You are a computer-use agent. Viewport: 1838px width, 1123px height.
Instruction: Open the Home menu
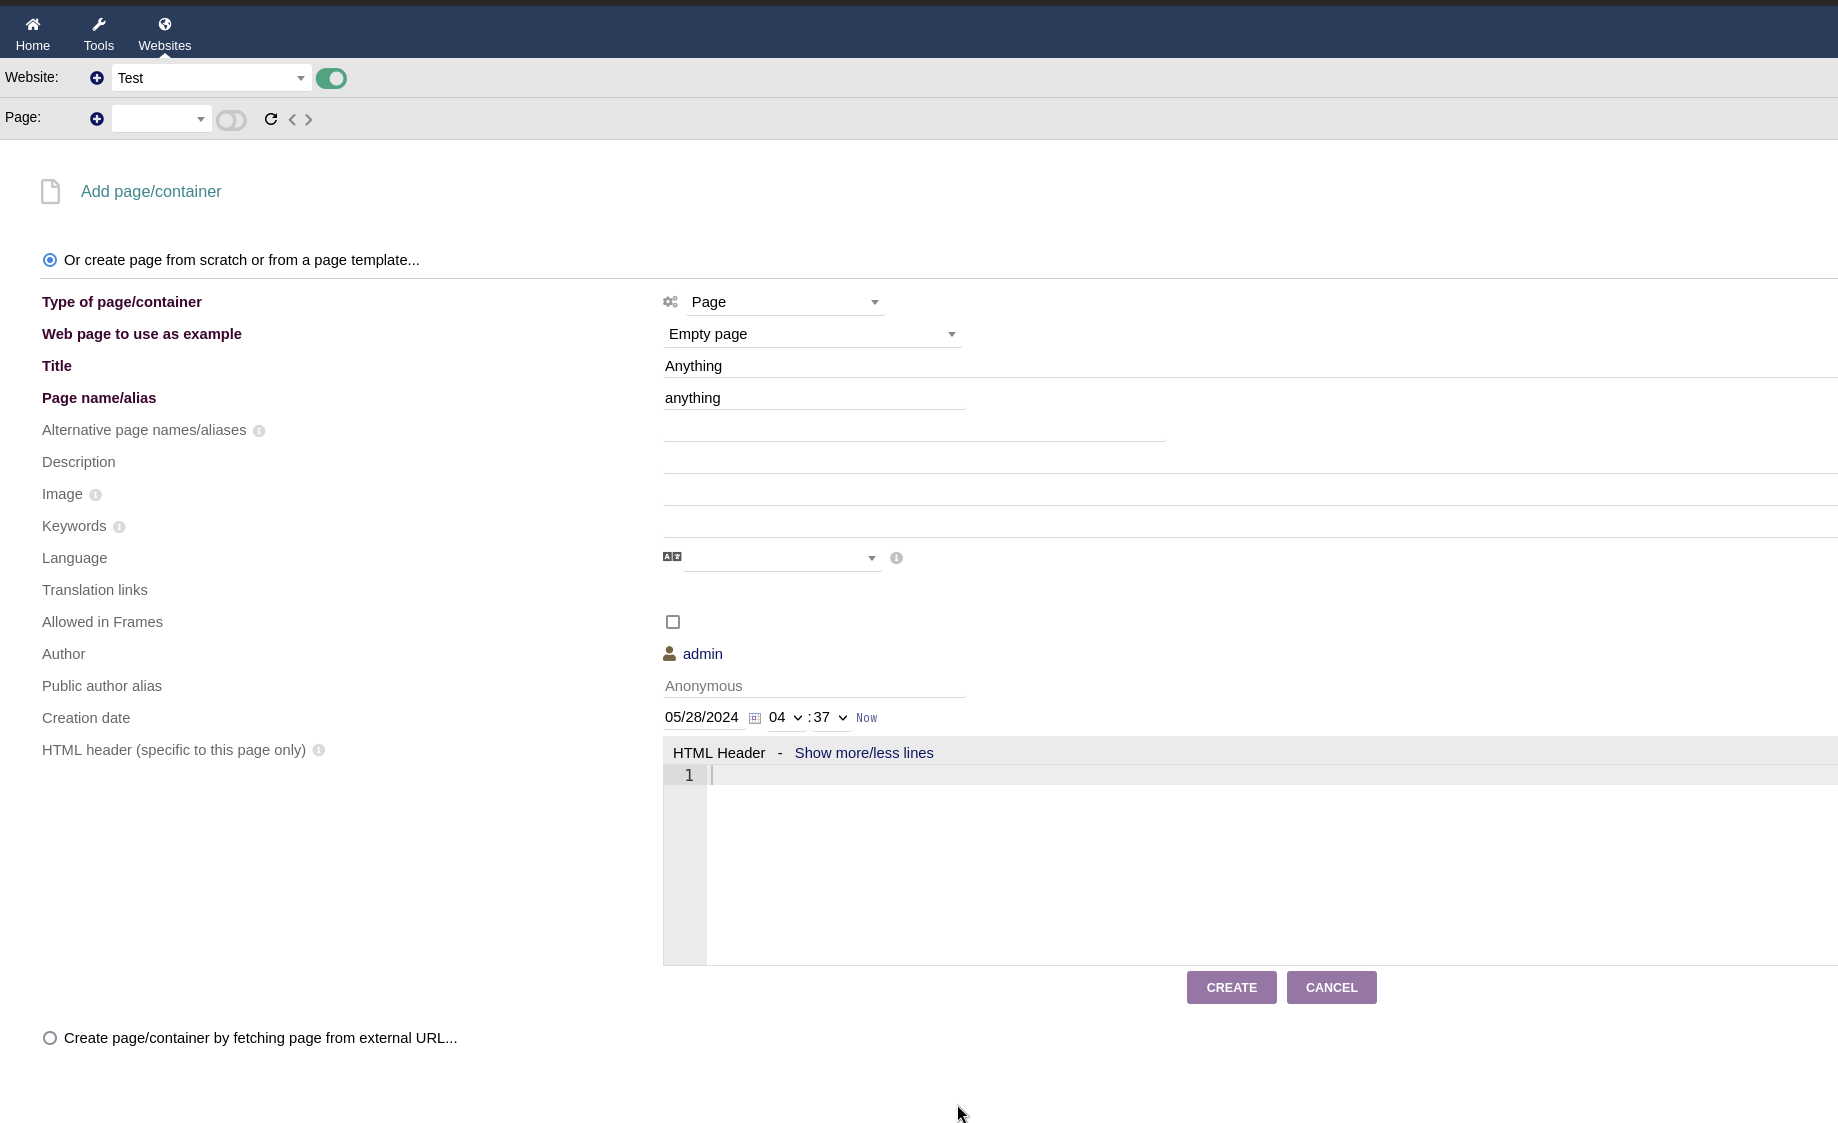point(33,34)
